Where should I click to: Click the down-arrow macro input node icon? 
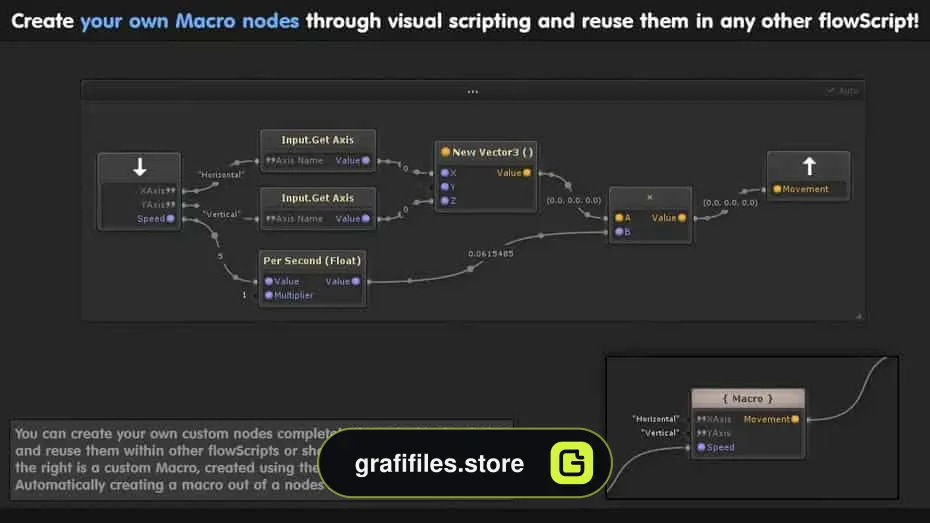[139, 167]
